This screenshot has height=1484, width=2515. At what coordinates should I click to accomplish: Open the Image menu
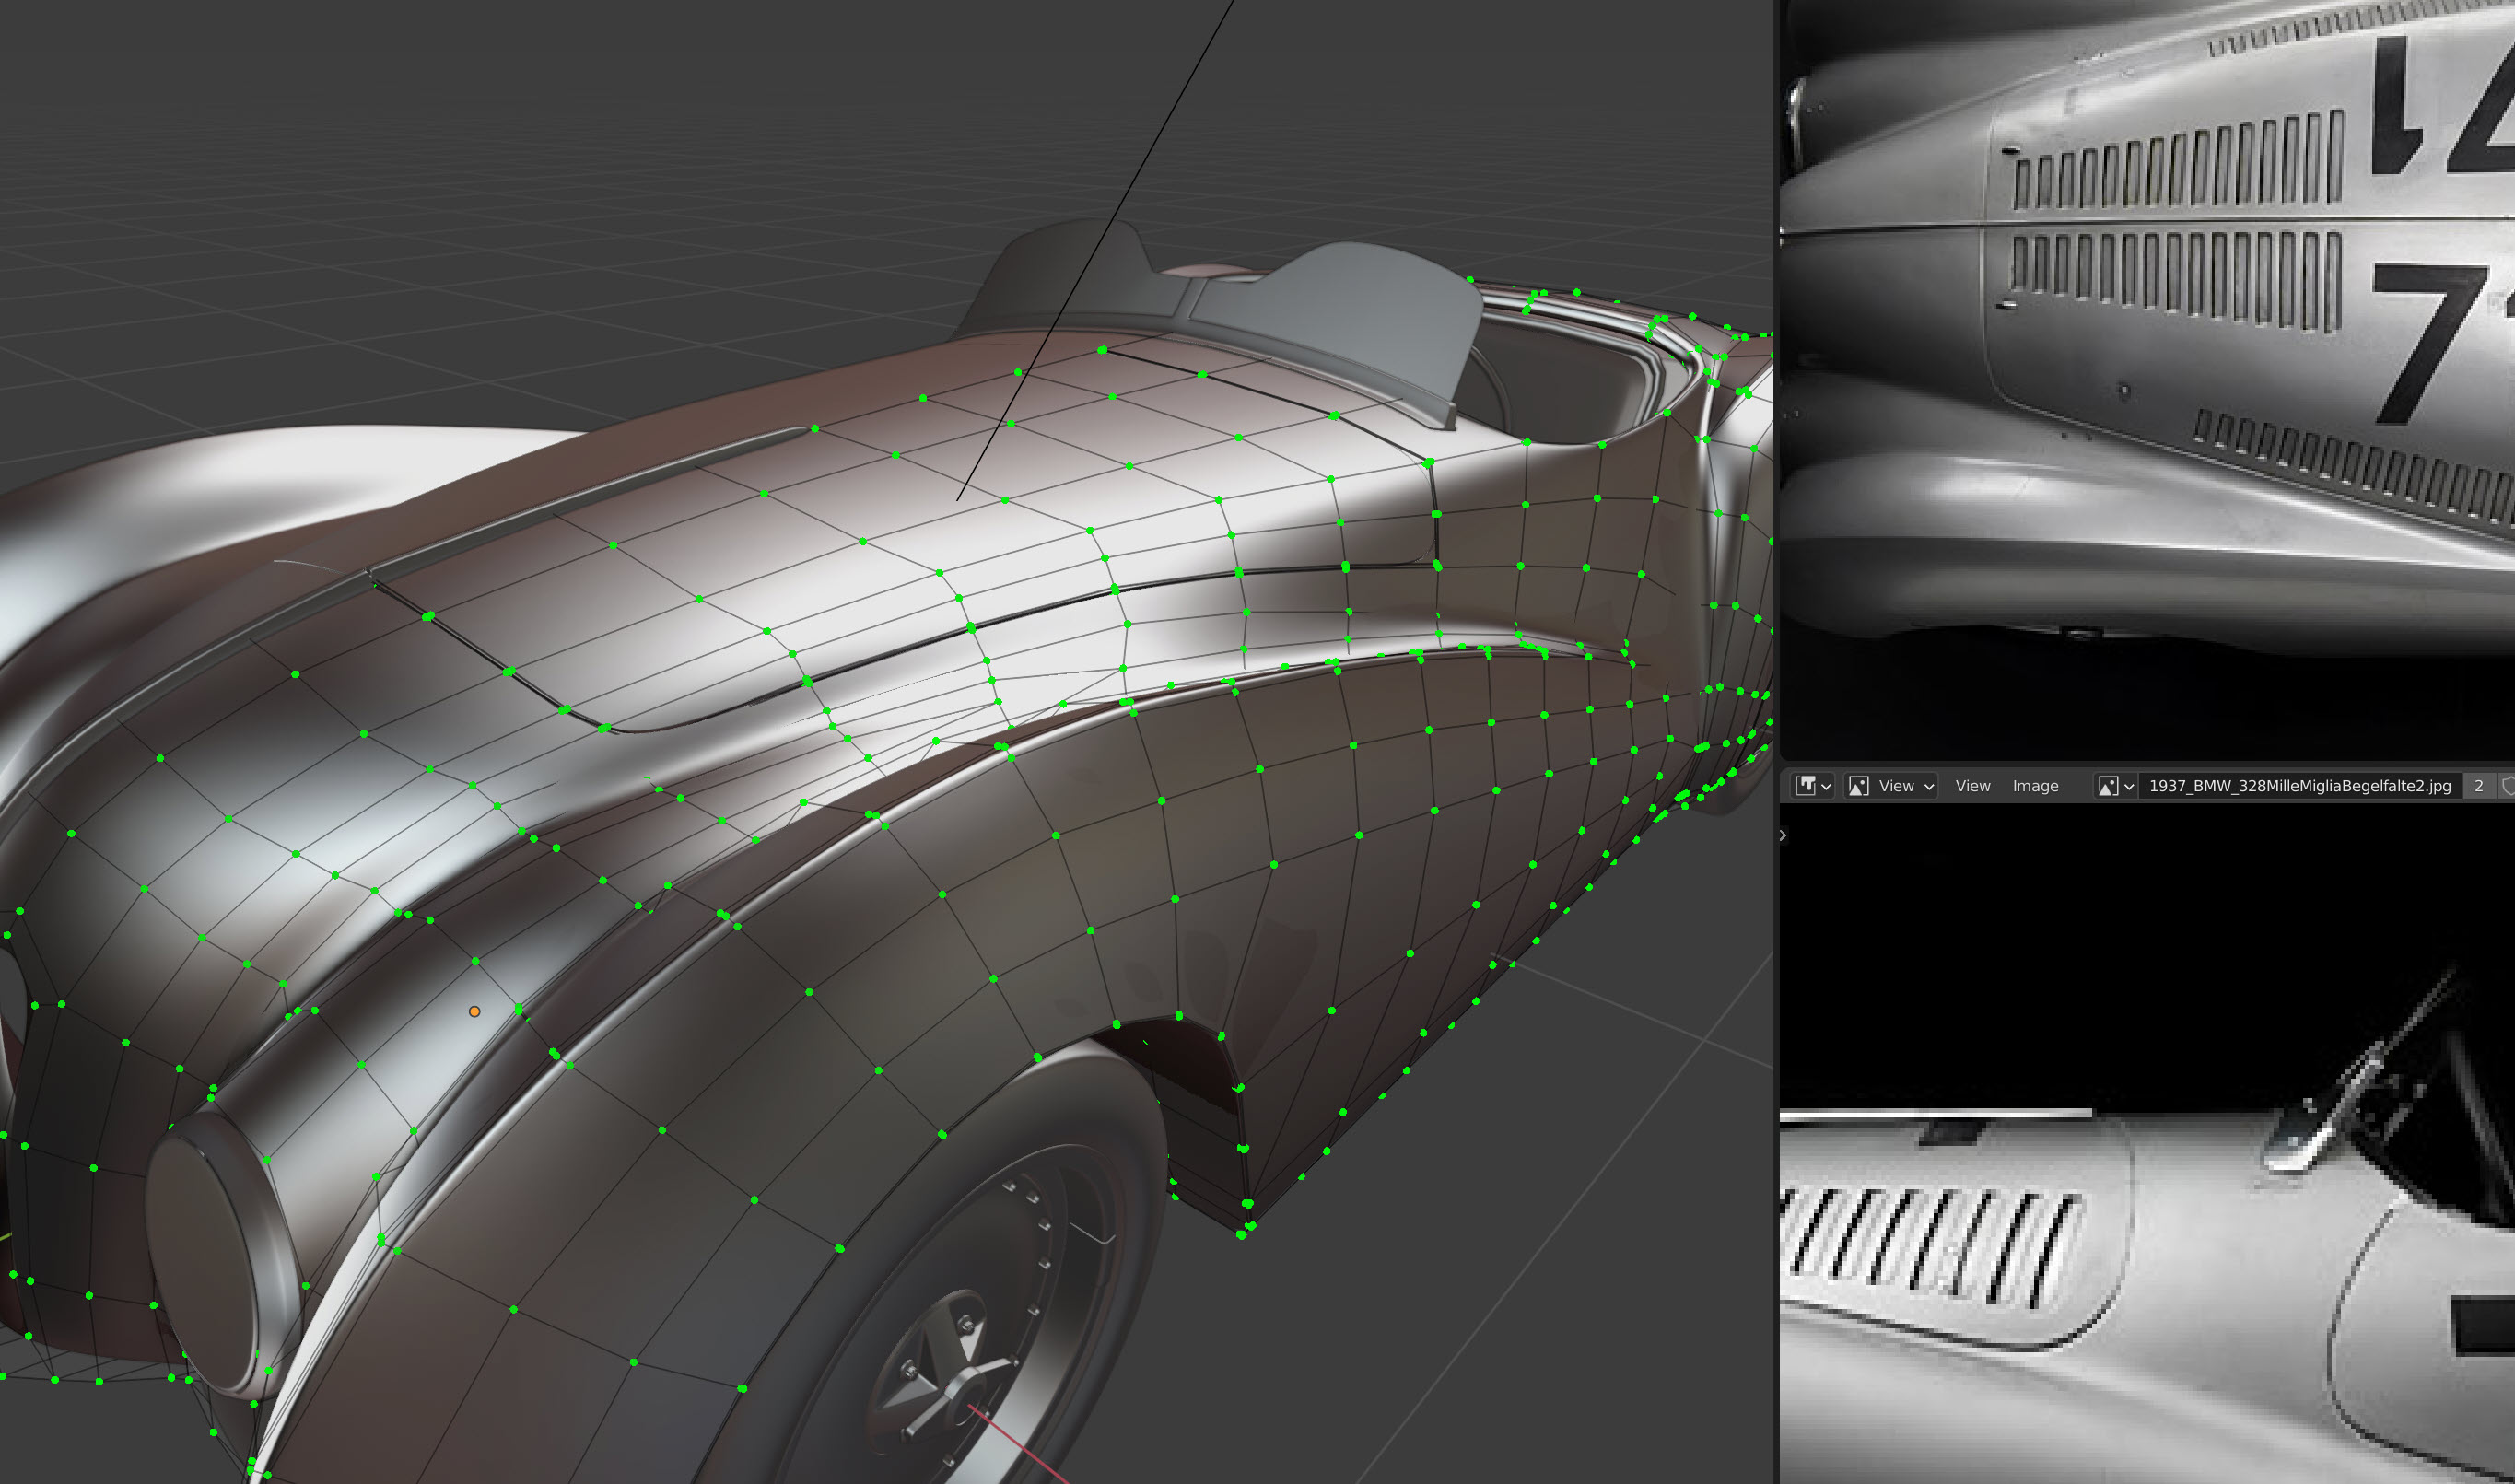coord(2035,786)
